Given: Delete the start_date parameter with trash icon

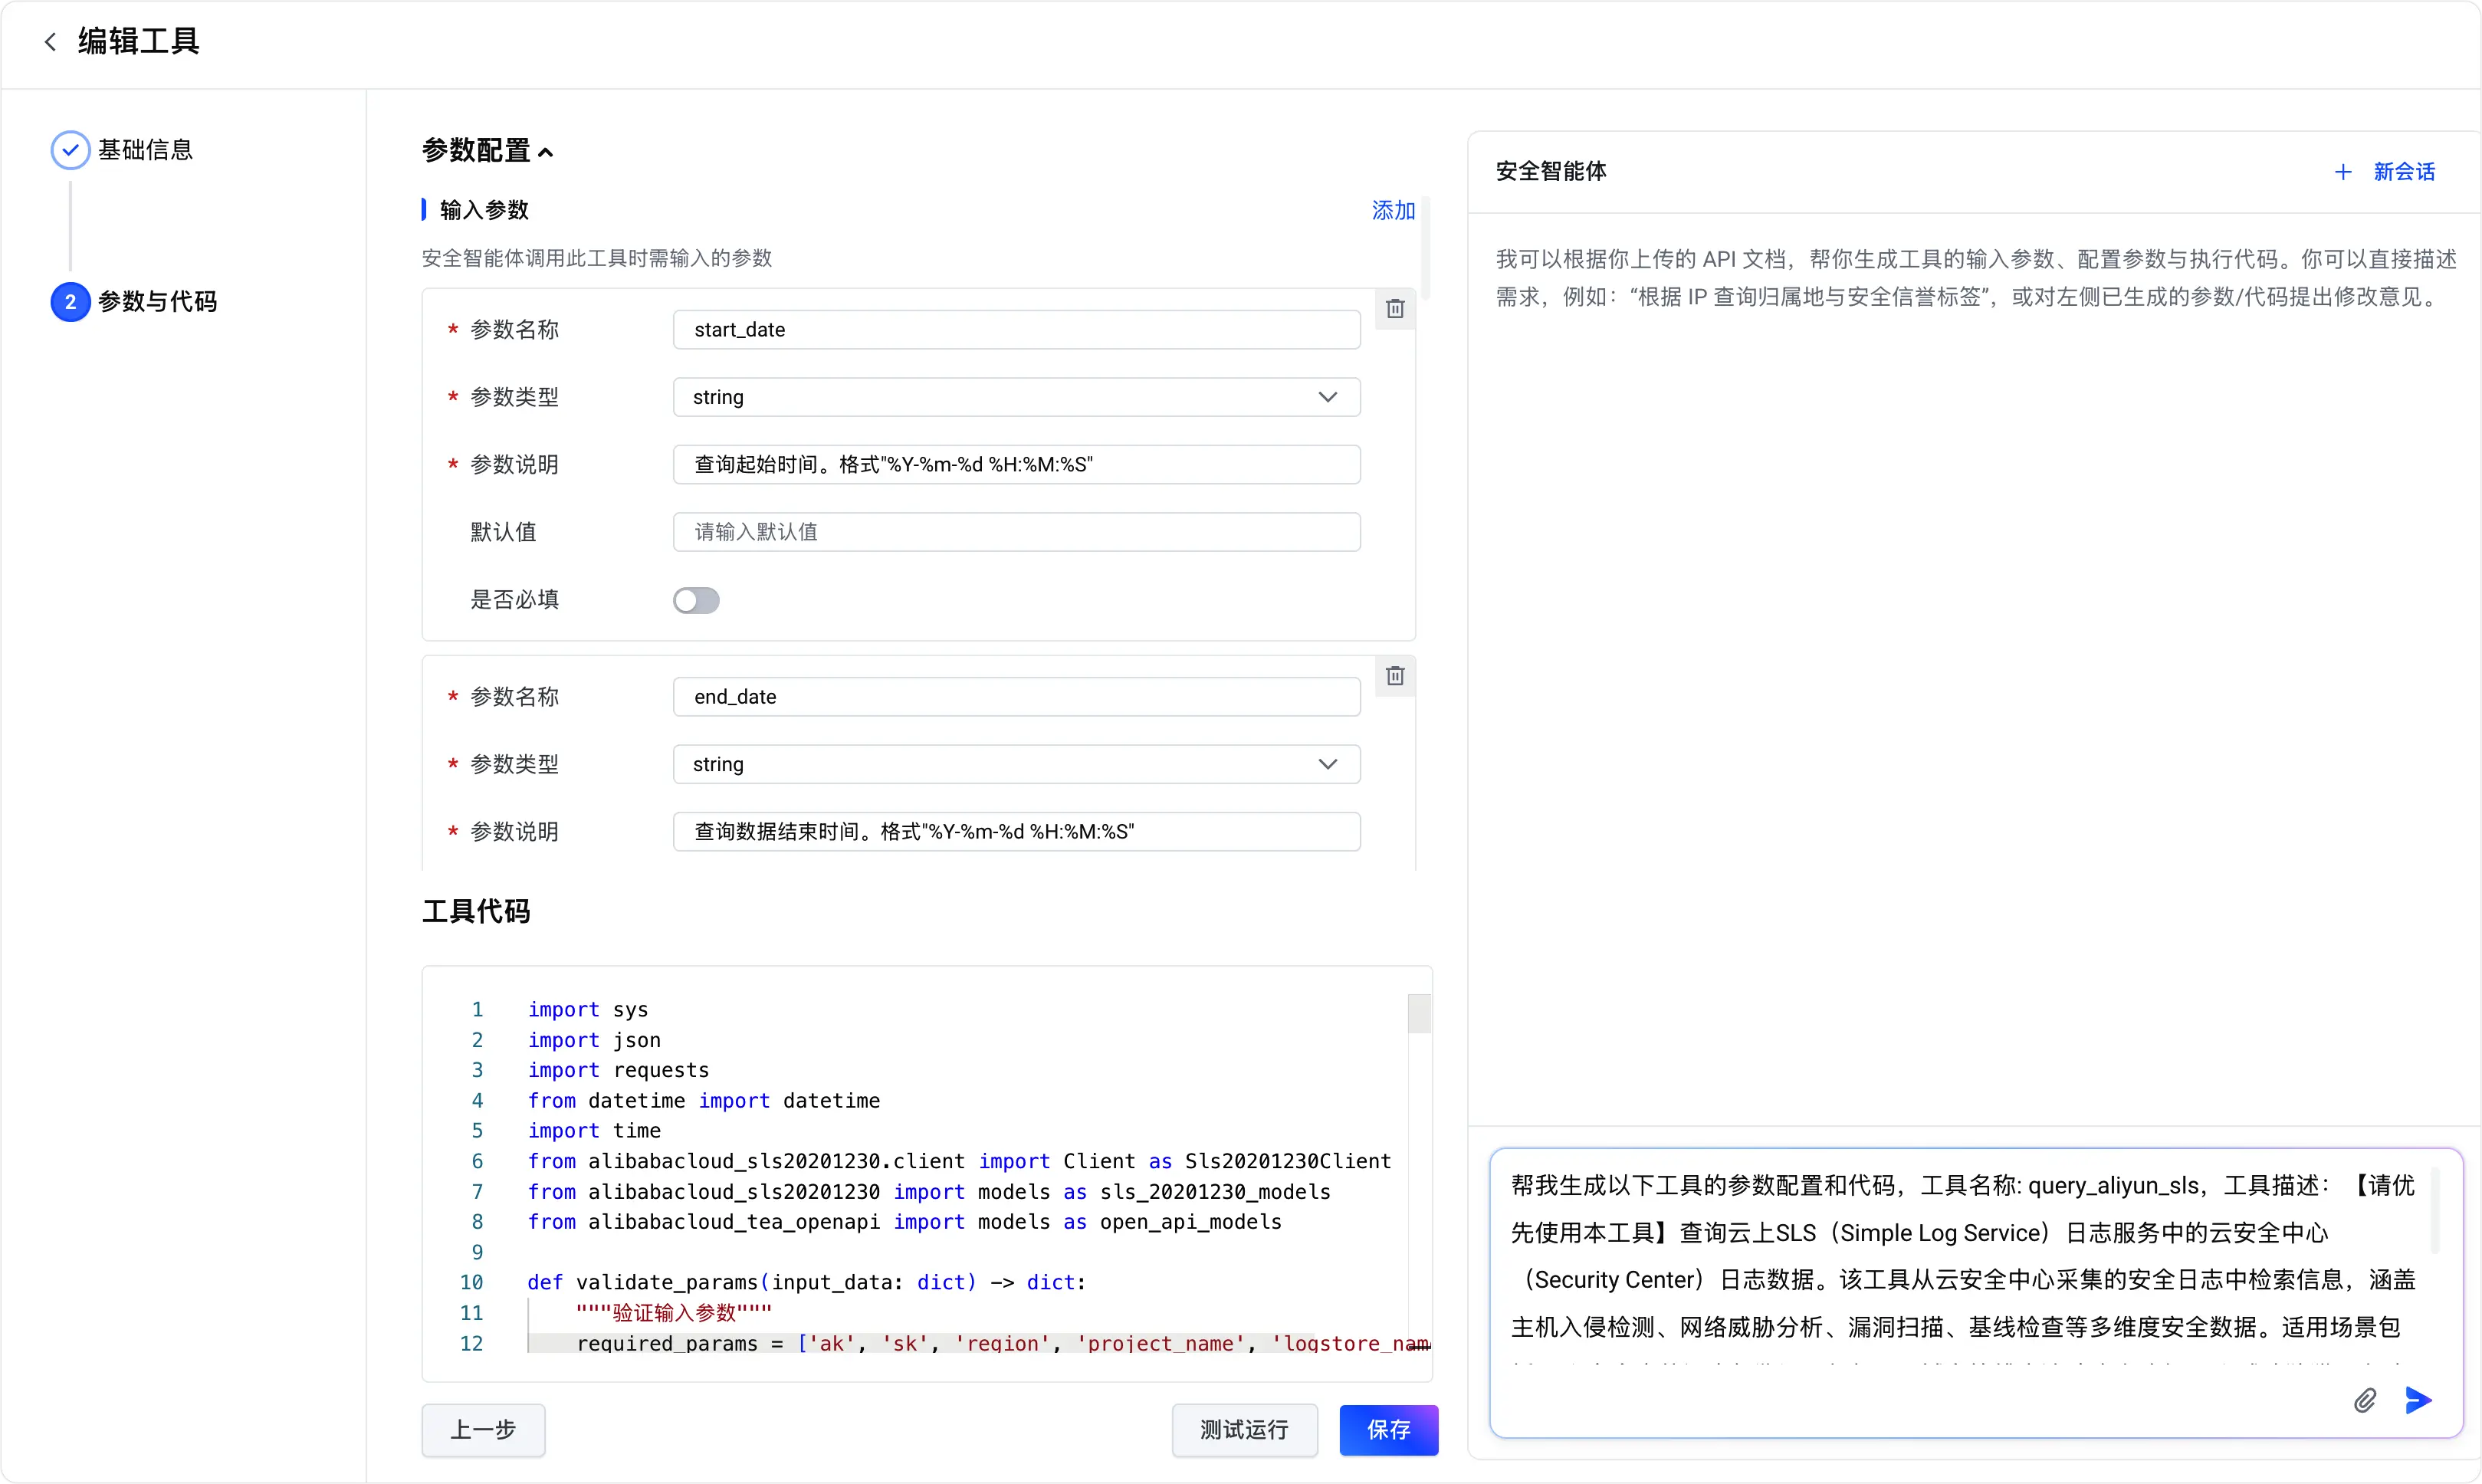Looking at the screenshot, I should click(1395, 309).
